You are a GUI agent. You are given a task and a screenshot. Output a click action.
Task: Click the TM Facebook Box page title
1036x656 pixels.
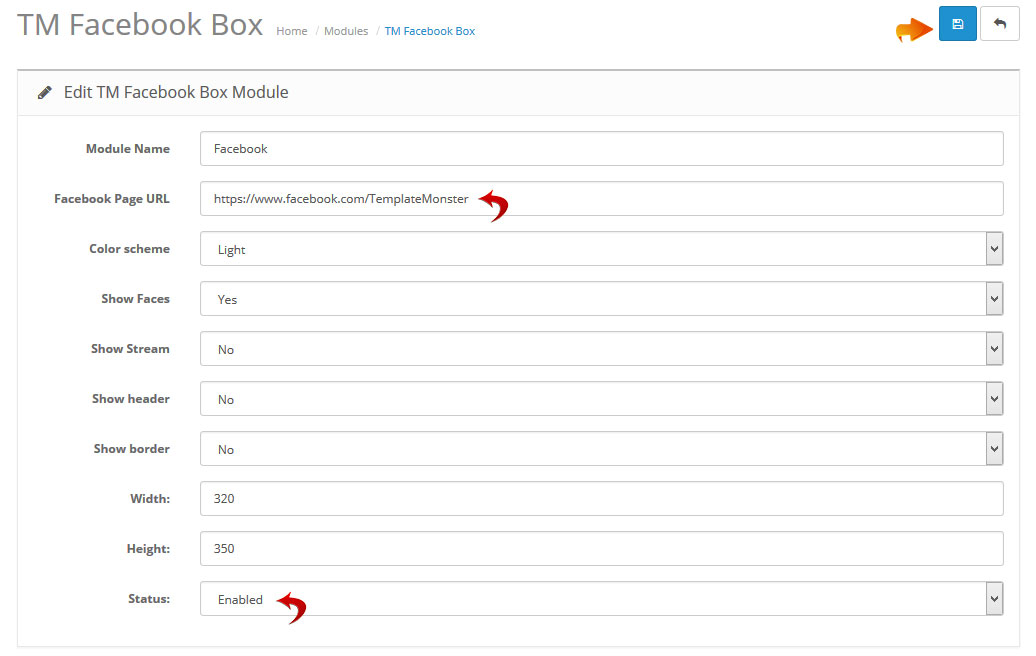tap(140, 25)
